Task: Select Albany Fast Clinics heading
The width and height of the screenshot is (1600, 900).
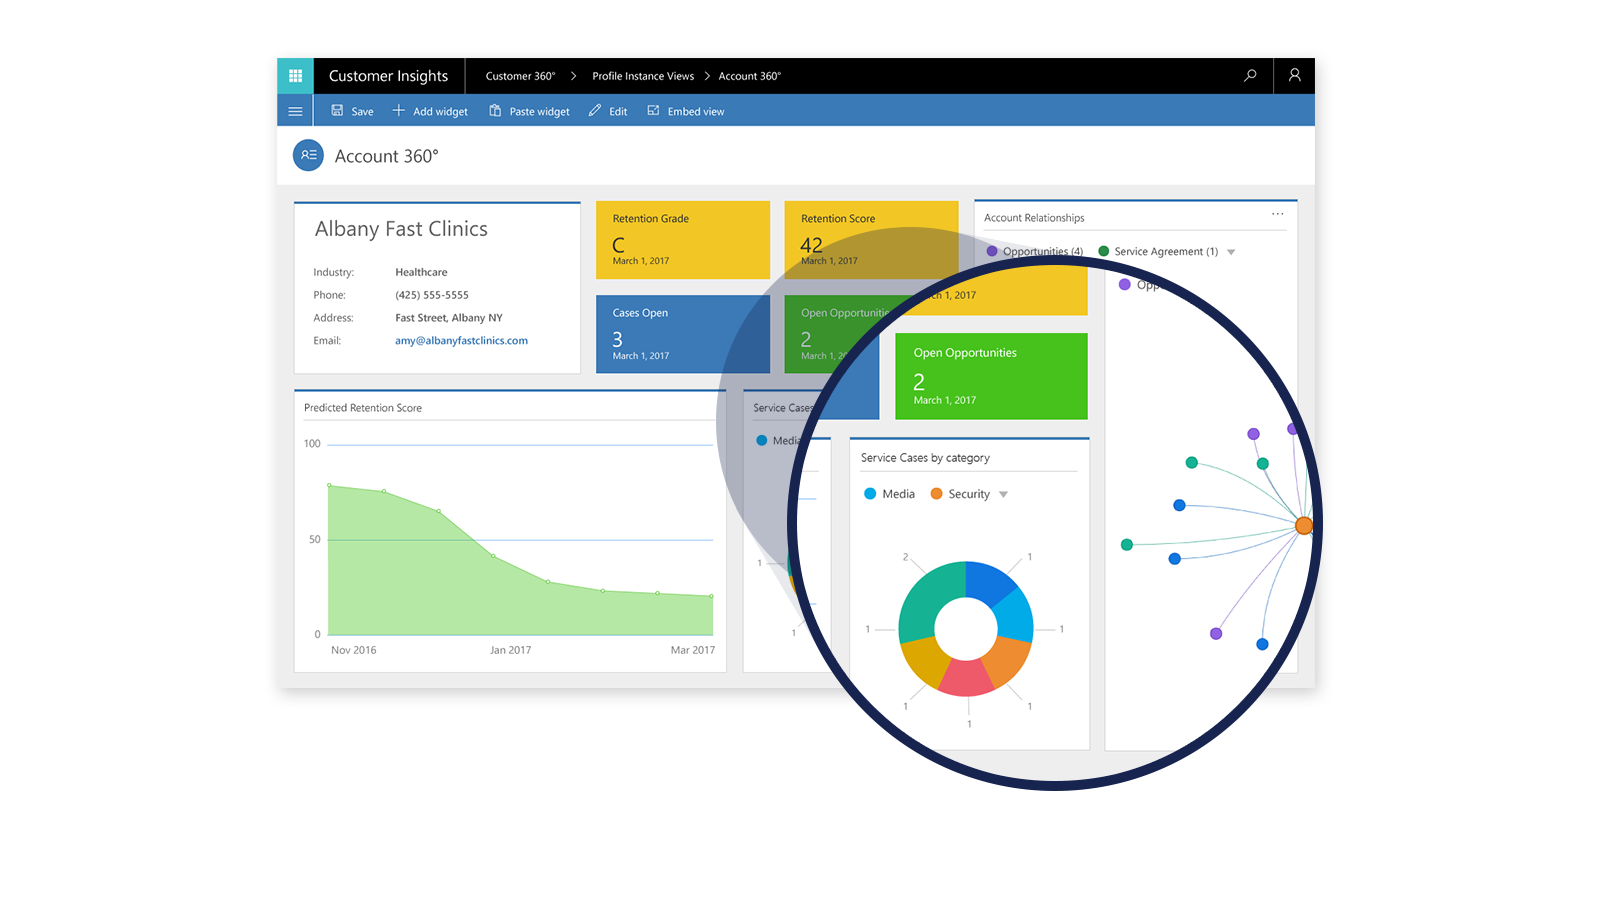Action: pyautogui.click(x=401, y=229)
